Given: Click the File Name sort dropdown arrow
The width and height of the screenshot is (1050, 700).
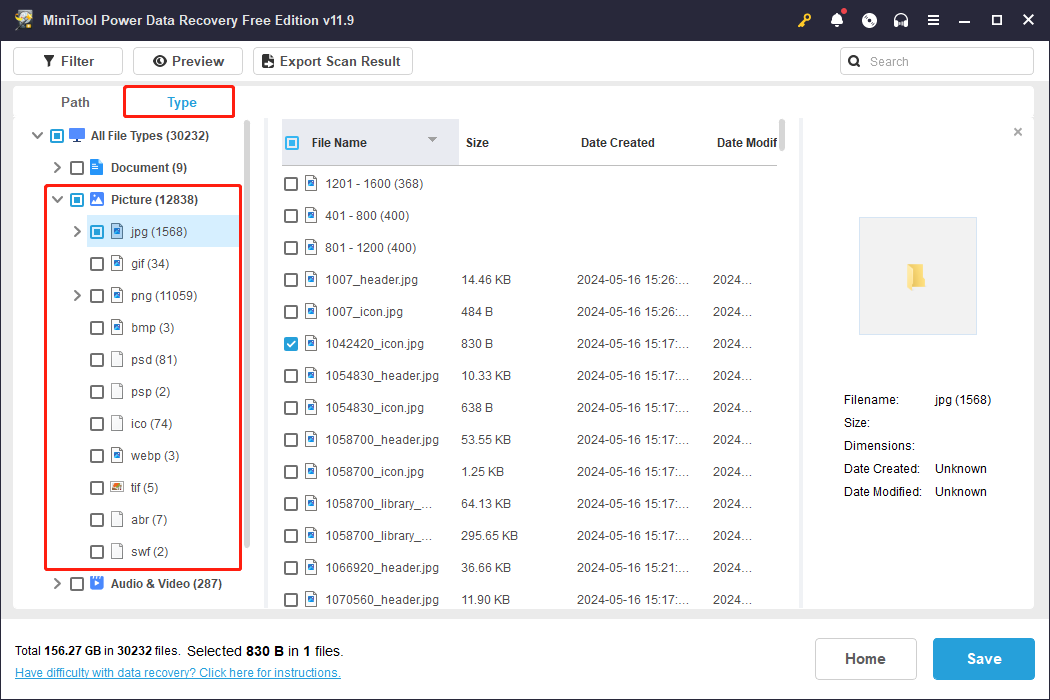Looking at the screenshot, I should point(433,140).
